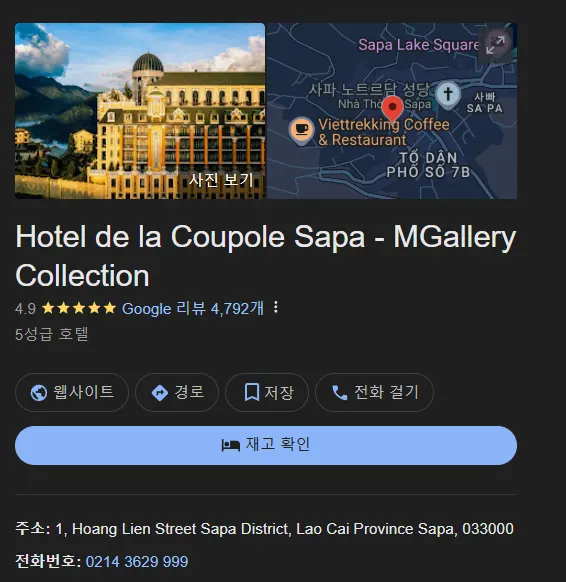Click the 전화 걸기 call button
The image size is (566, 582).
pyautogui.click(x=374, y=392)
